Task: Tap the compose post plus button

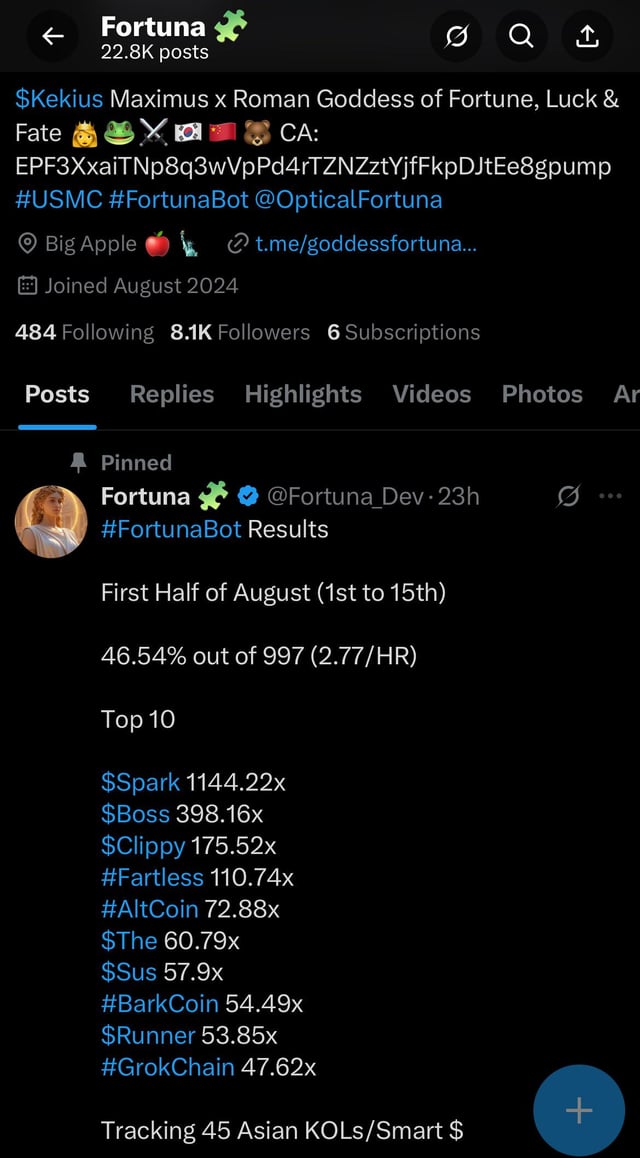Action: 579,1110
